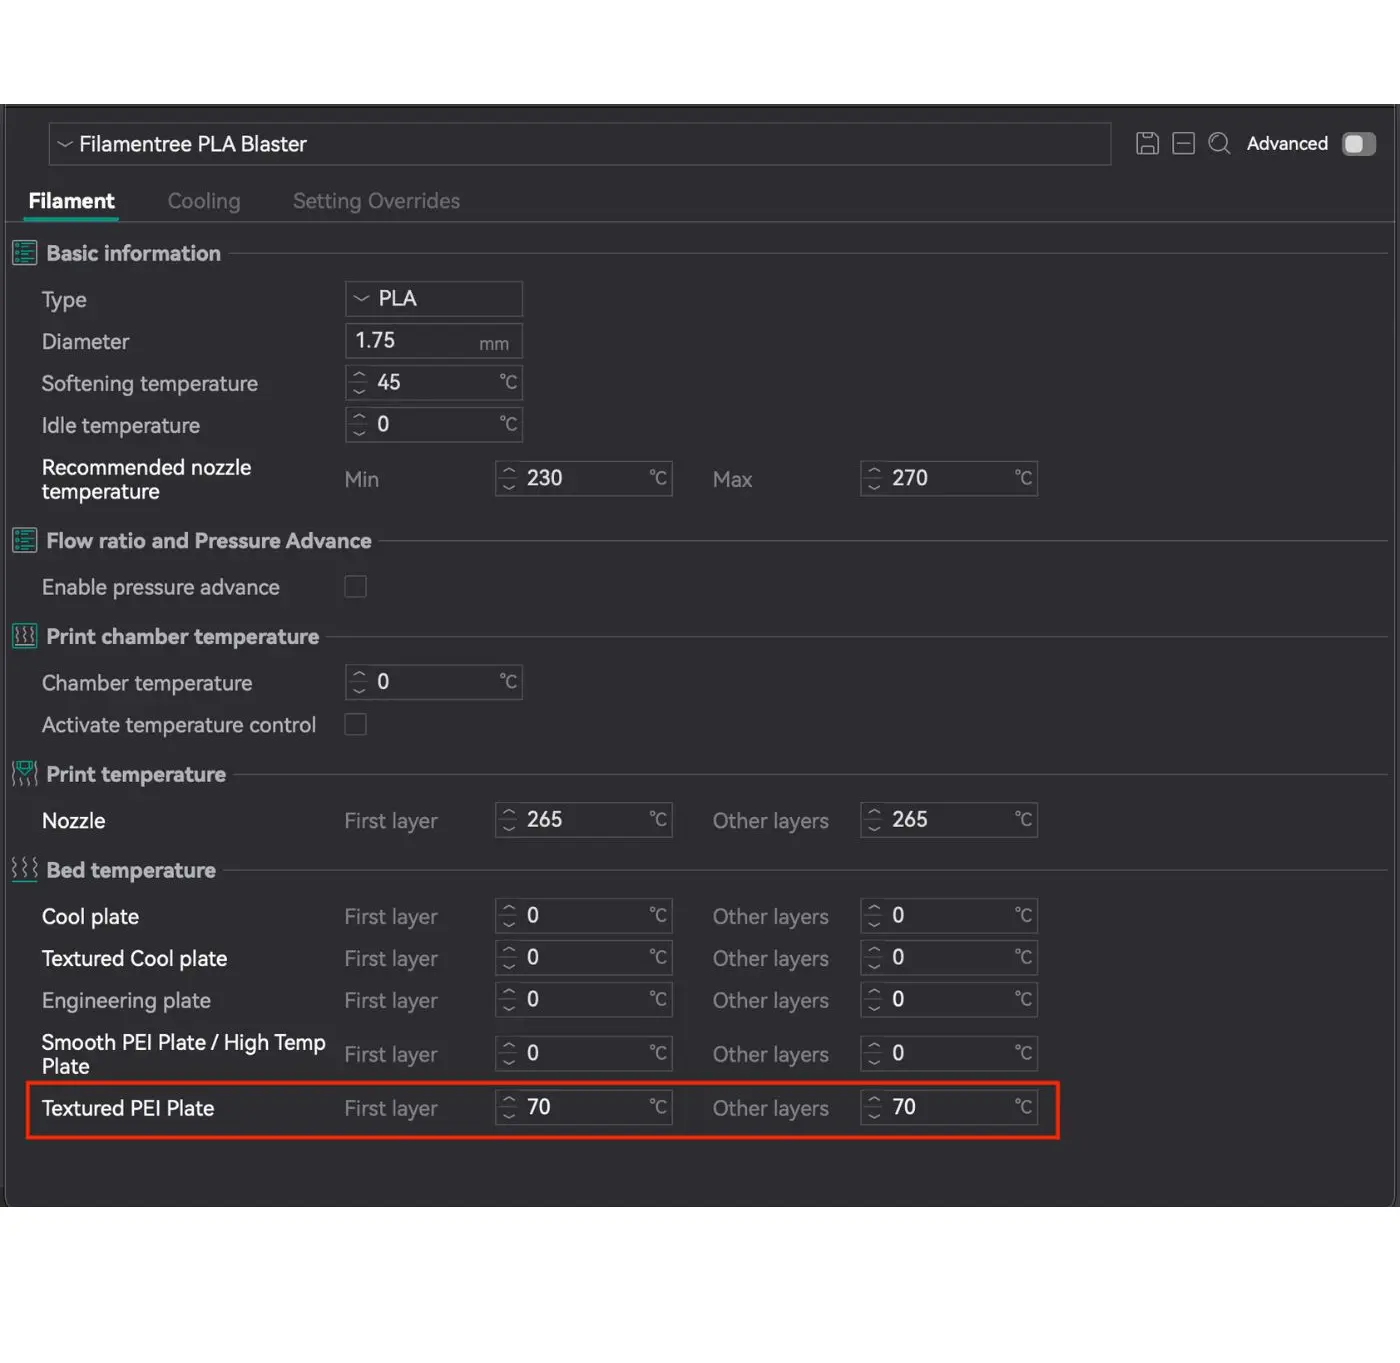The image size is (1400, 1363).
Task: Open the Filamentree PLA Blaster preset dropdown
Action: tap(580, 144)
